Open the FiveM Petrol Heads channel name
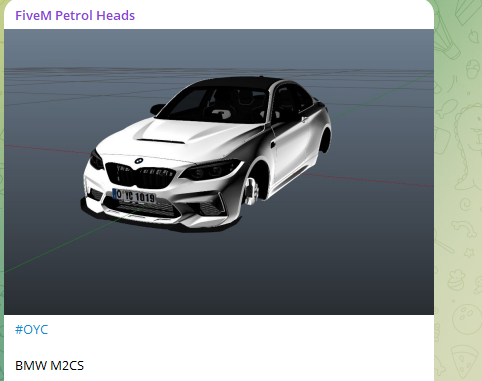The width and height of the screenshot is (482, 381). (x=75, y=16)
